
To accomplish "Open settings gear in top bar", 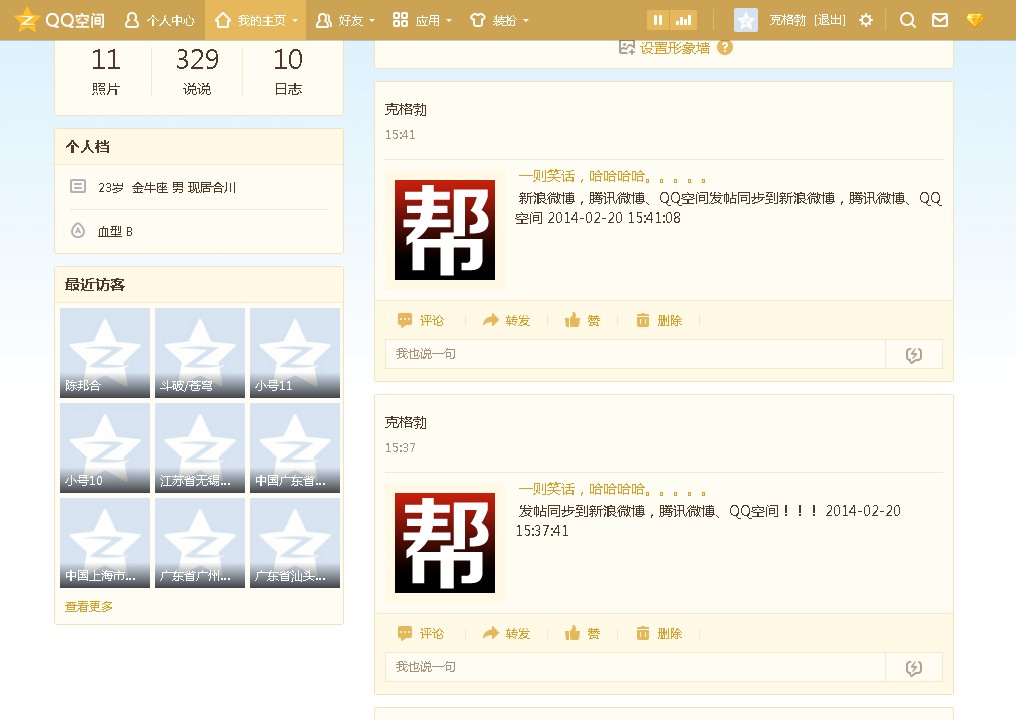I will click(866, 20).
